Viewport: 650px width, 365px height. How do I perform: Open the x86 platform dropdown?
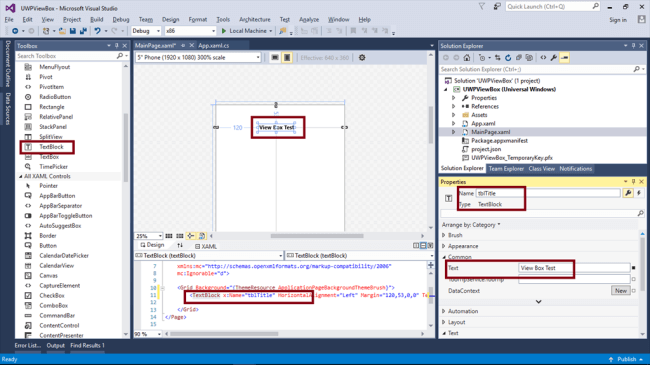pos(190,31)
